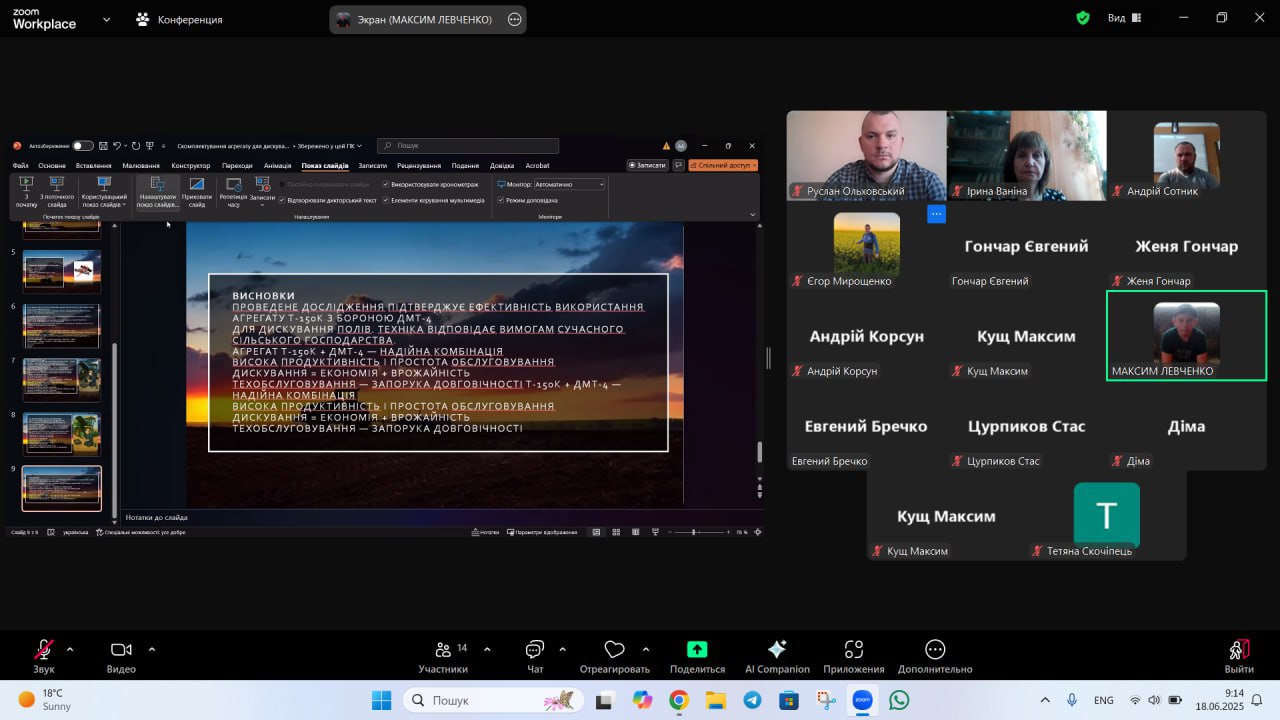Screen dimensions: 1280x720
Task: Click the Windows taskbar Пошук search box
Action: pyautogui.click(x=493, y=700)
